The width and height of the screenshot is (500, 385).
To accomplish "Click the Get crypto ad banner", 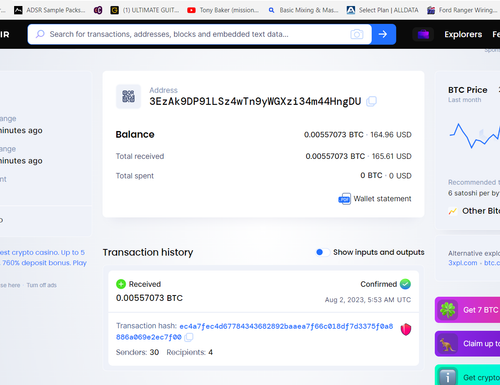I will click(x=467, y=375).
